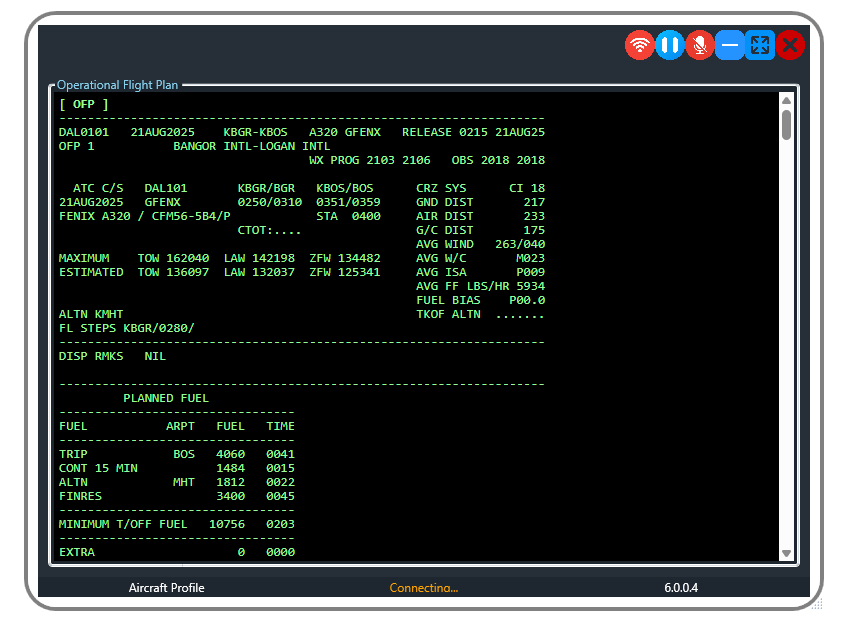This screenshot has width=842, height=617.
Task: Select the FINRES fuel value 3400
Action: click(230, 496)
